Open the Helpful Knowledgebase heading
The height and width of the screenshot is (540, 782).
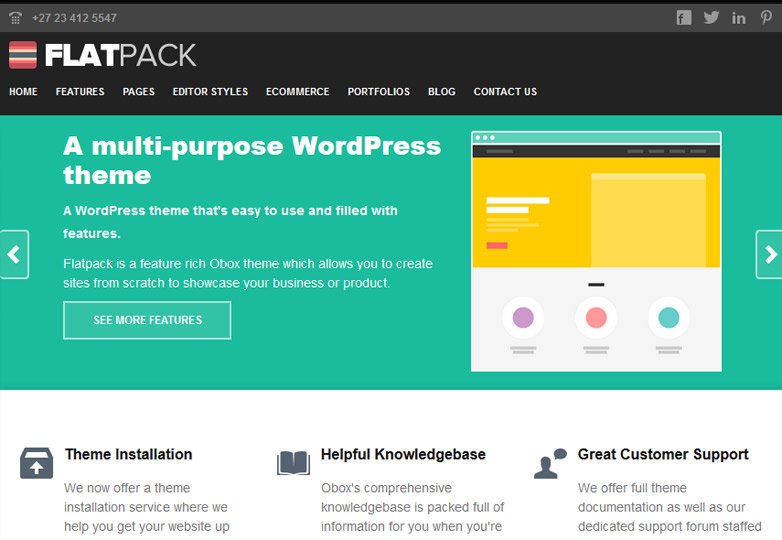pyautogui.click(x=403, y=454)
